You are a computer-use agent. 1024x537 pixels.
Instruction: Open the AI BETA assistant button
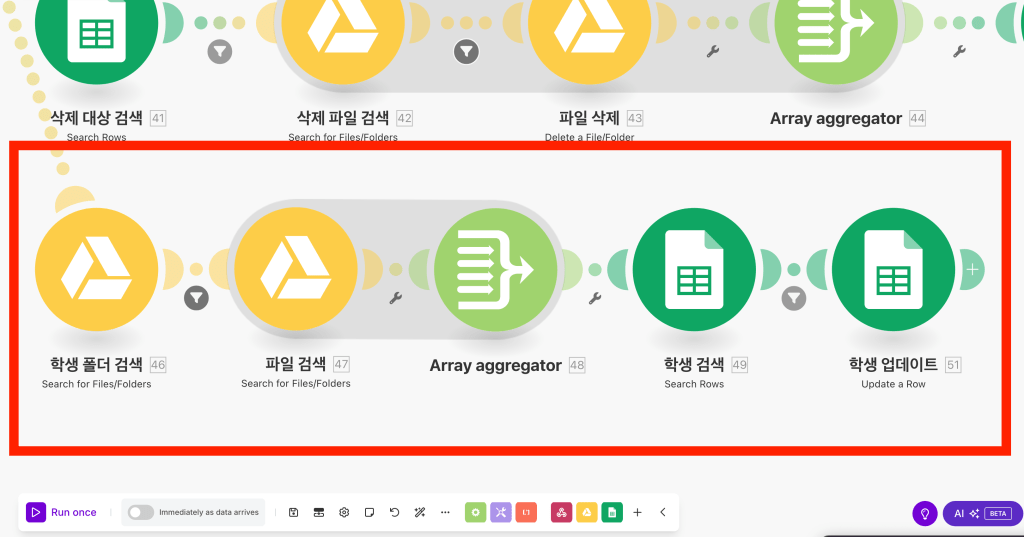click(982, 513)
